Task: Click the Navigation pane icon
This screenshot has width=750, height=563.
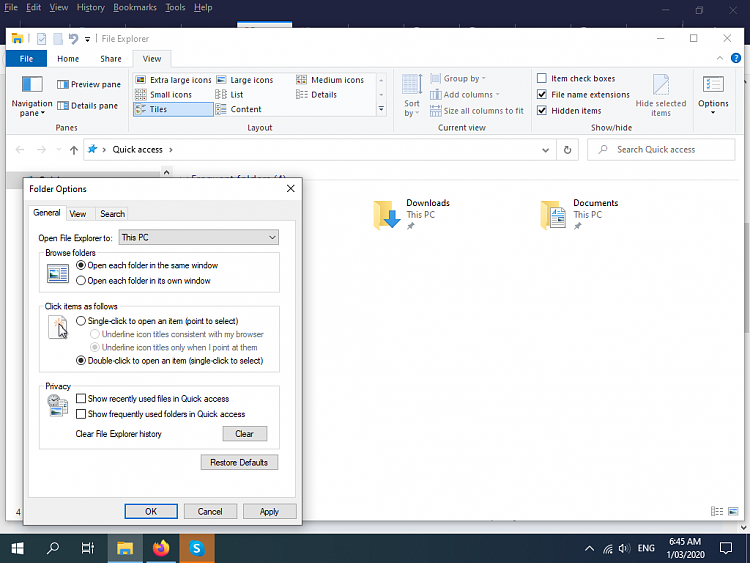Action: pos(32,88)
